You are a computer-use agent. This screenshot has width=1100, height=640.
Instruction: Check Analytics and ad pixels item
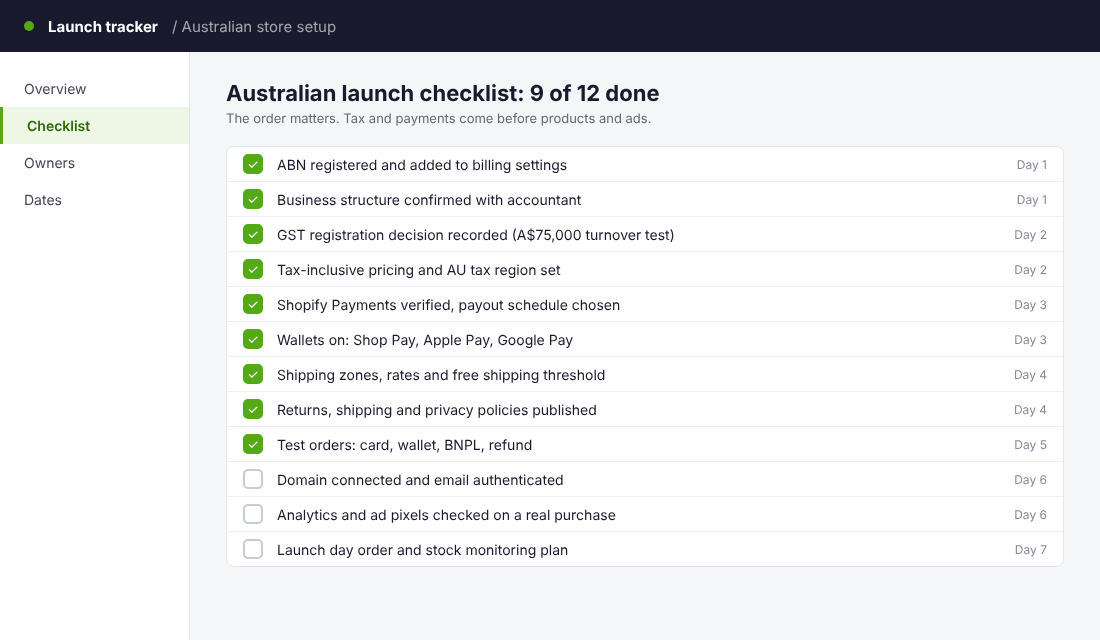click(x=253, y=514)
